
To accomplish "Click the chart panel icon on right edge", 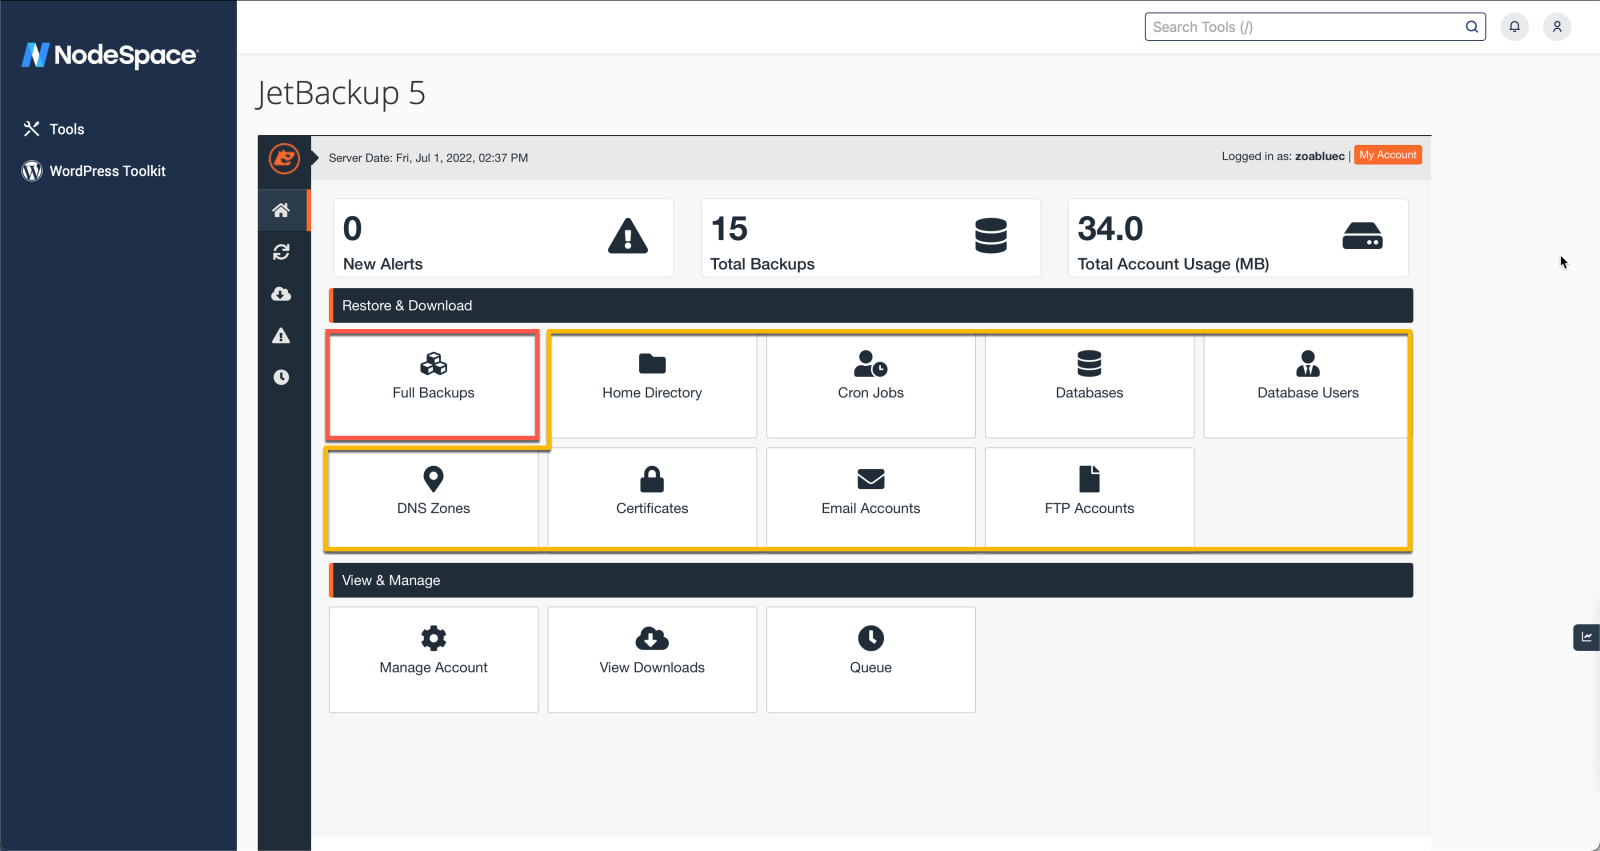I will (1586, 637).
